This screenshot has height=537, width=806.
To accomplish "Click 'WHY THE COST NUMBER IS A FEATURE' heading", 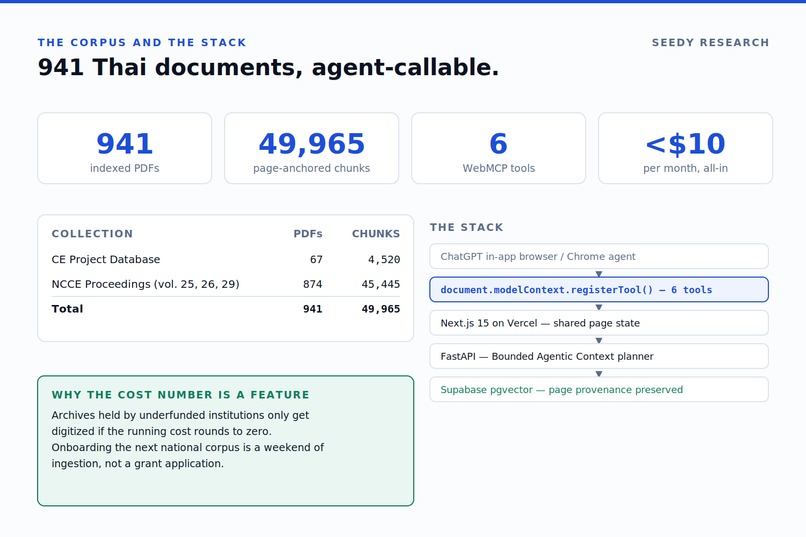I will [x=180, y=395].
